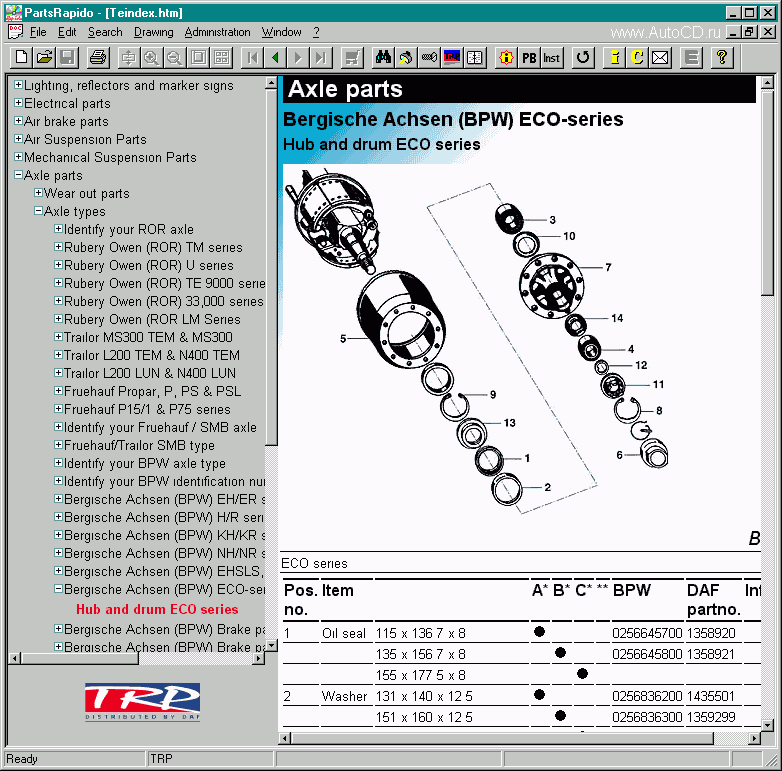Click the Save floppy disk icon

pos(67,58)
